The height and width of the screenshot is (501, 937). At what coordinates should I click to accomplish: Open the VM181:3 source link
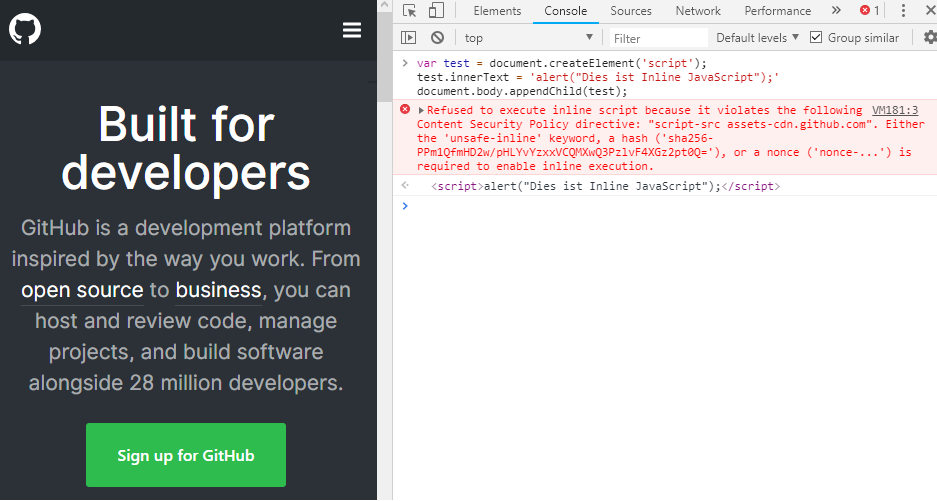[895, 110]
